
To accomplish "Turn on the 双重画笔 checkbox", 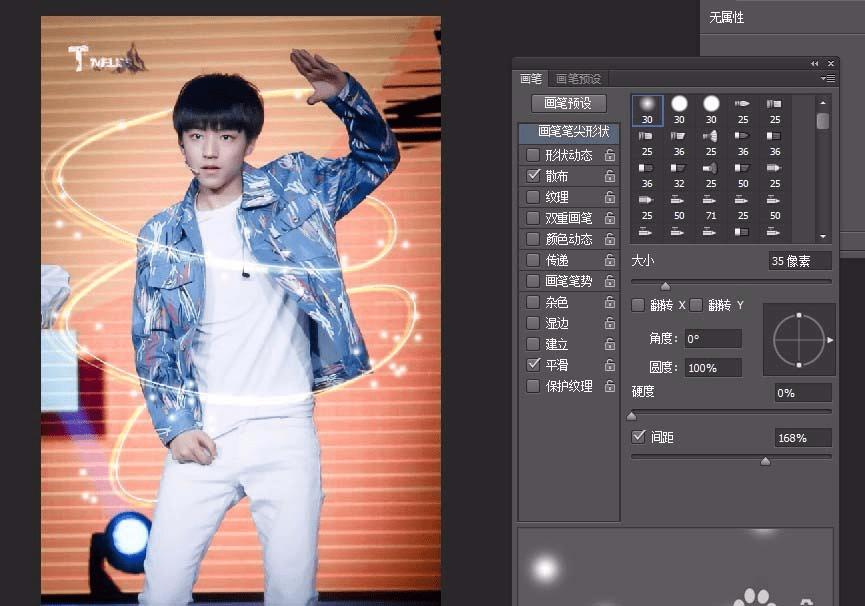I will pyautogui.click(x=533, y=218).
